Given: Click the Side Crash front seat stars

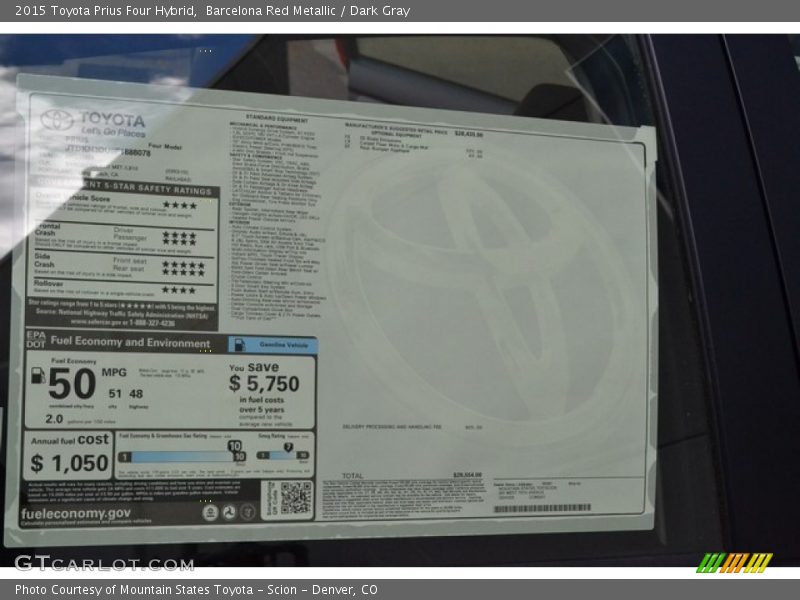Looking at the screenshot, I should [183, 265].
